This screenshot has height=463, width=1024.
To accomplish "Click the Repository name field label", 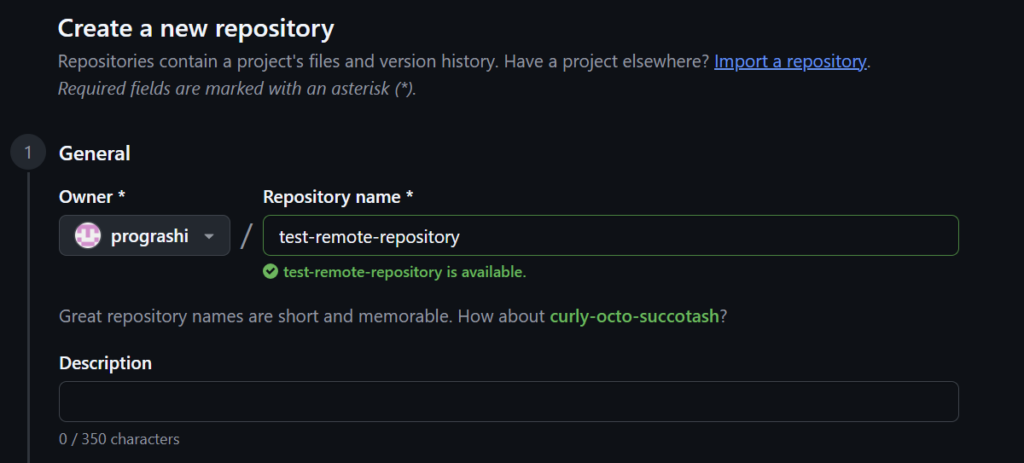I will point(338,197).
